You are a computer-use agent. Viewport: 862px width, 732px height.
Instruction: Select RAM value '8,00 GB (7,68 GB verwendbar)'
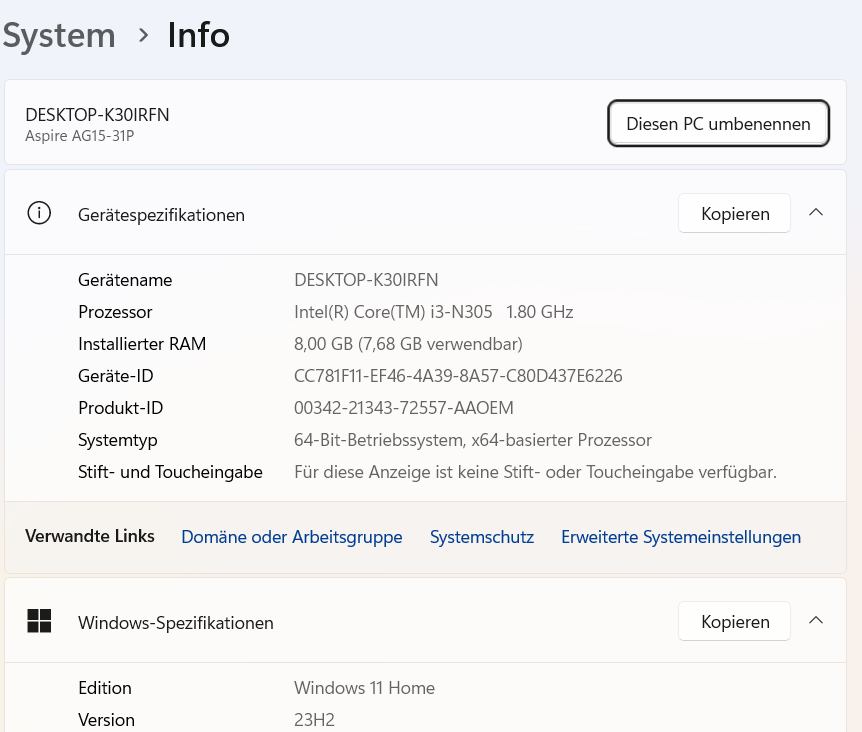click(x=408, y=343)
